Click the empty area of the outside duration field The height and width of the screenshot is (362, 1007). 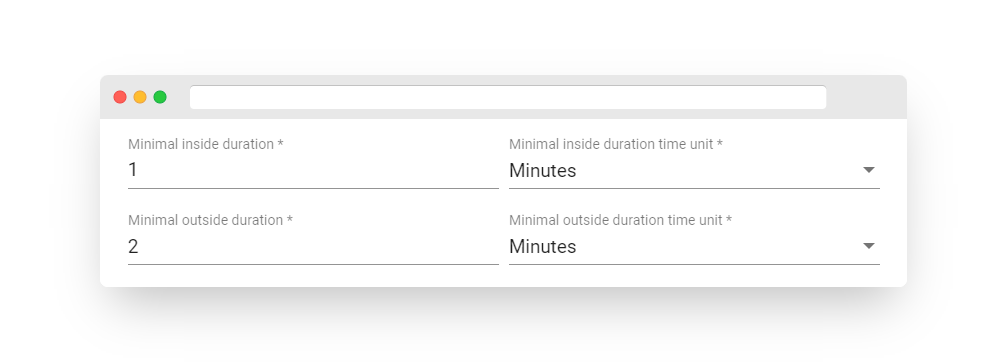321,246
